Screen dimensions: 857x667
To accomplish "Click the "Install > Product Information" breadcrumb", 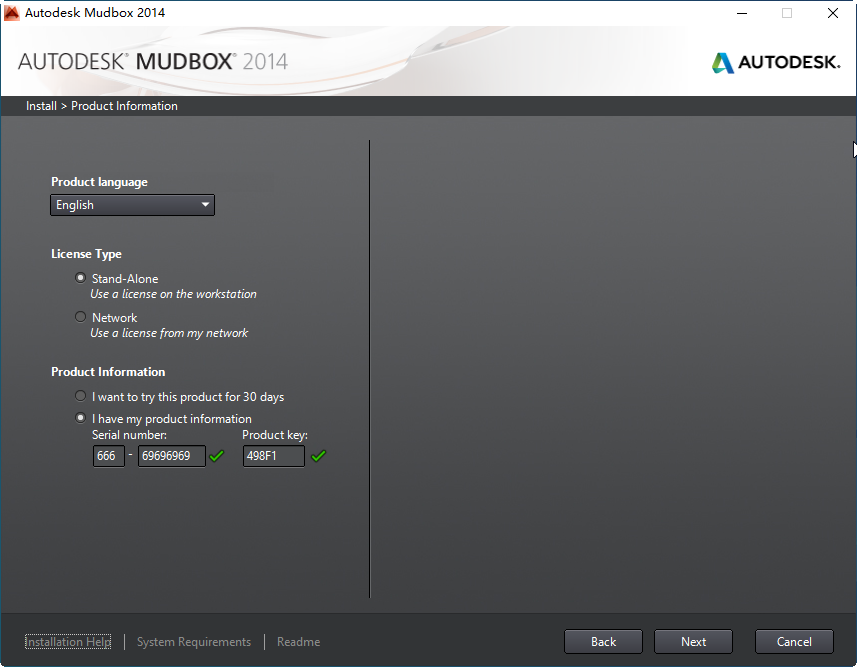I will [x=102, y=106].
